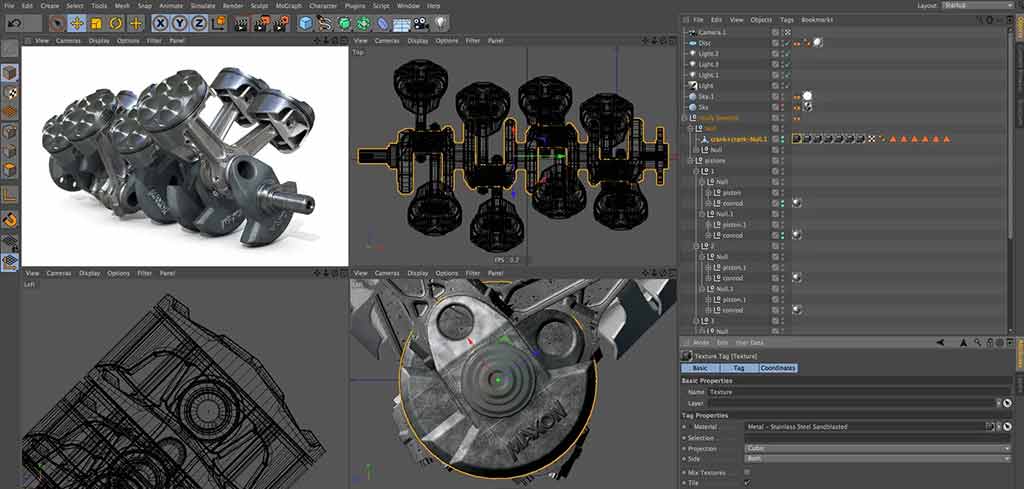Open the Create menu
The height and width of the screenshot is (489, 1024).
(x=50, y=5)
